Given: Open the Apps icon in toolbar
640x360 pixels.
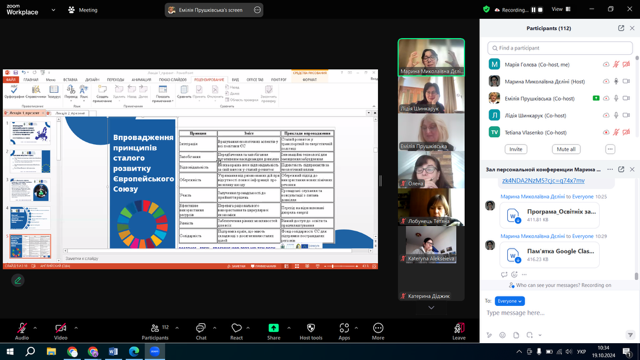Looking at the screenshot, I should pyautogui.click(x=344, y=328).
